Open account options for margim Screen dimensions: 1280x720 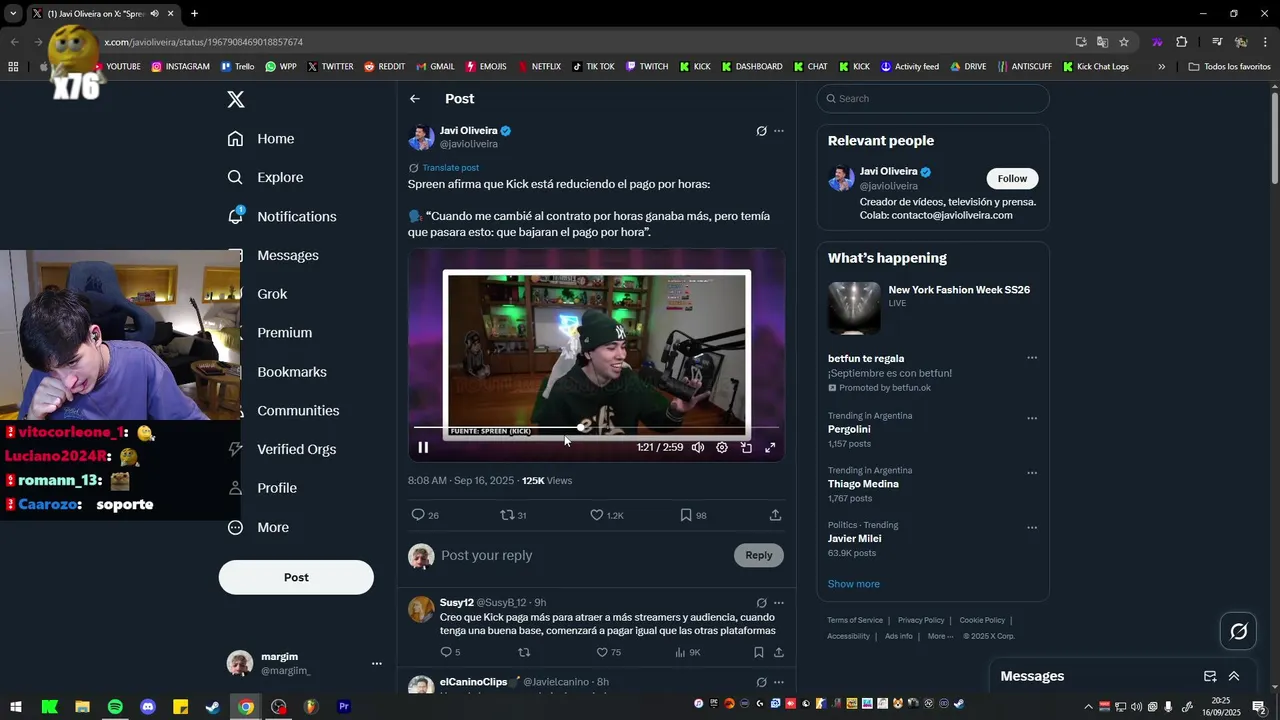click(x=376, y=663)
